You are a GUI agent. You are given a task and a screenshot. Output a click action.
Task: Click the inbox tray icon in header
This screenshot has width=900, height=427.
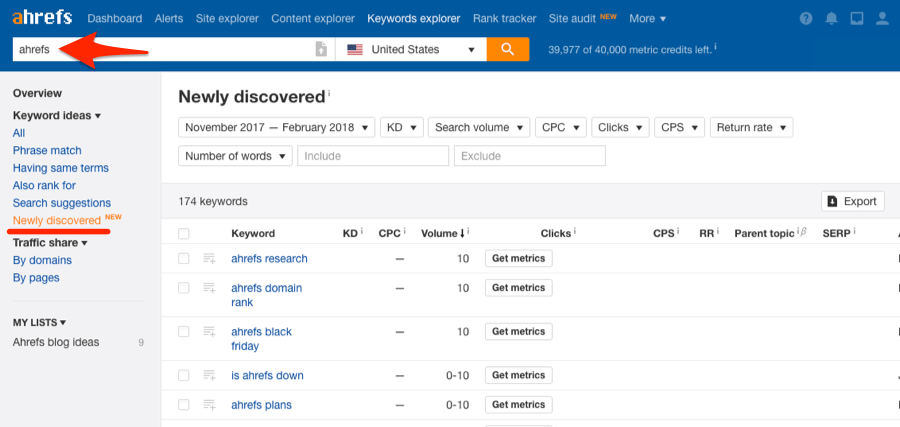click(x=856, y=18)
